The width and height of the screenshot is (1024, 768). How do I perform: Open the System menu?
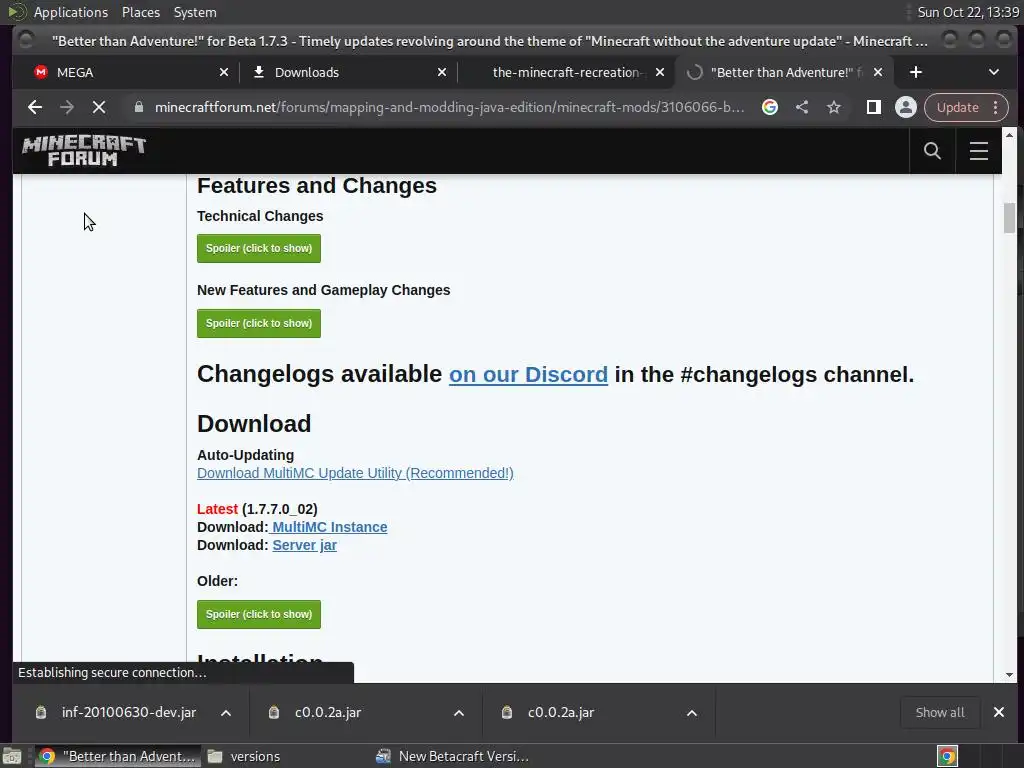coord(195,12)
